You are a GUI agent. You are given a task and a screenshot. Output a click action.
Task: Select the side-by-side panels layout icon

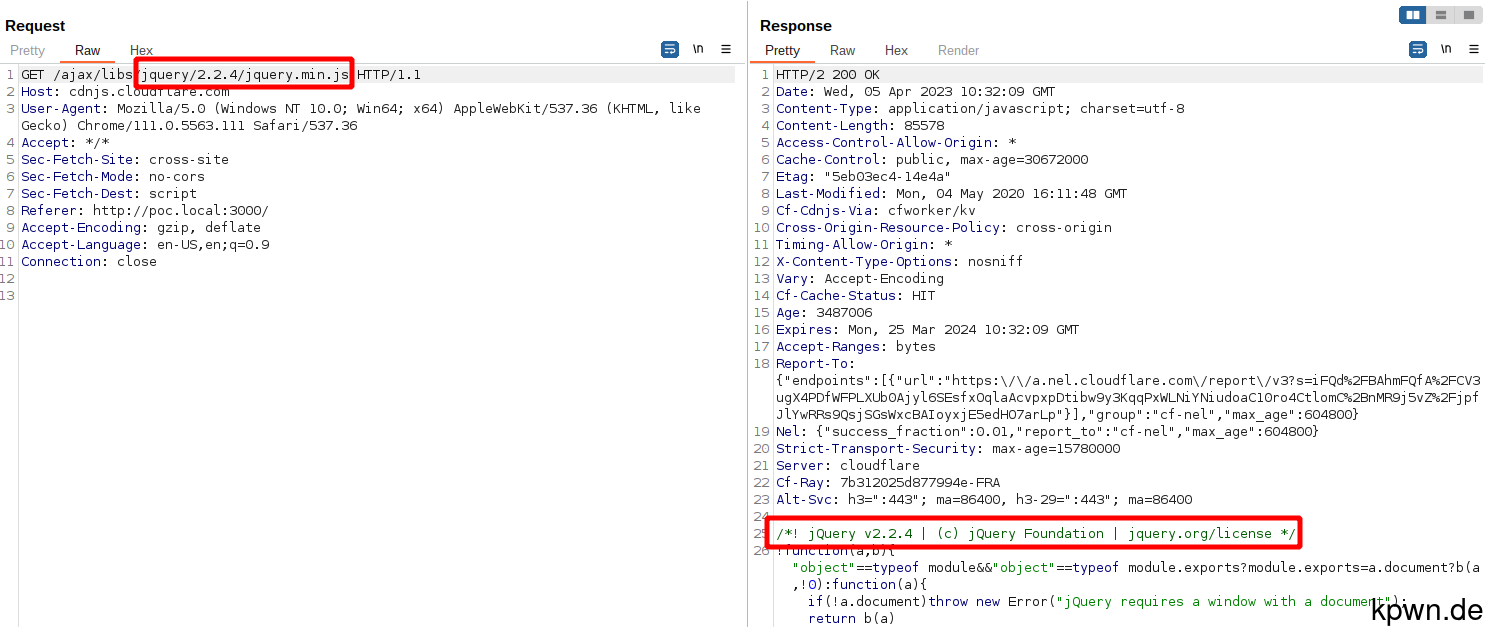tap(1412, 14)
